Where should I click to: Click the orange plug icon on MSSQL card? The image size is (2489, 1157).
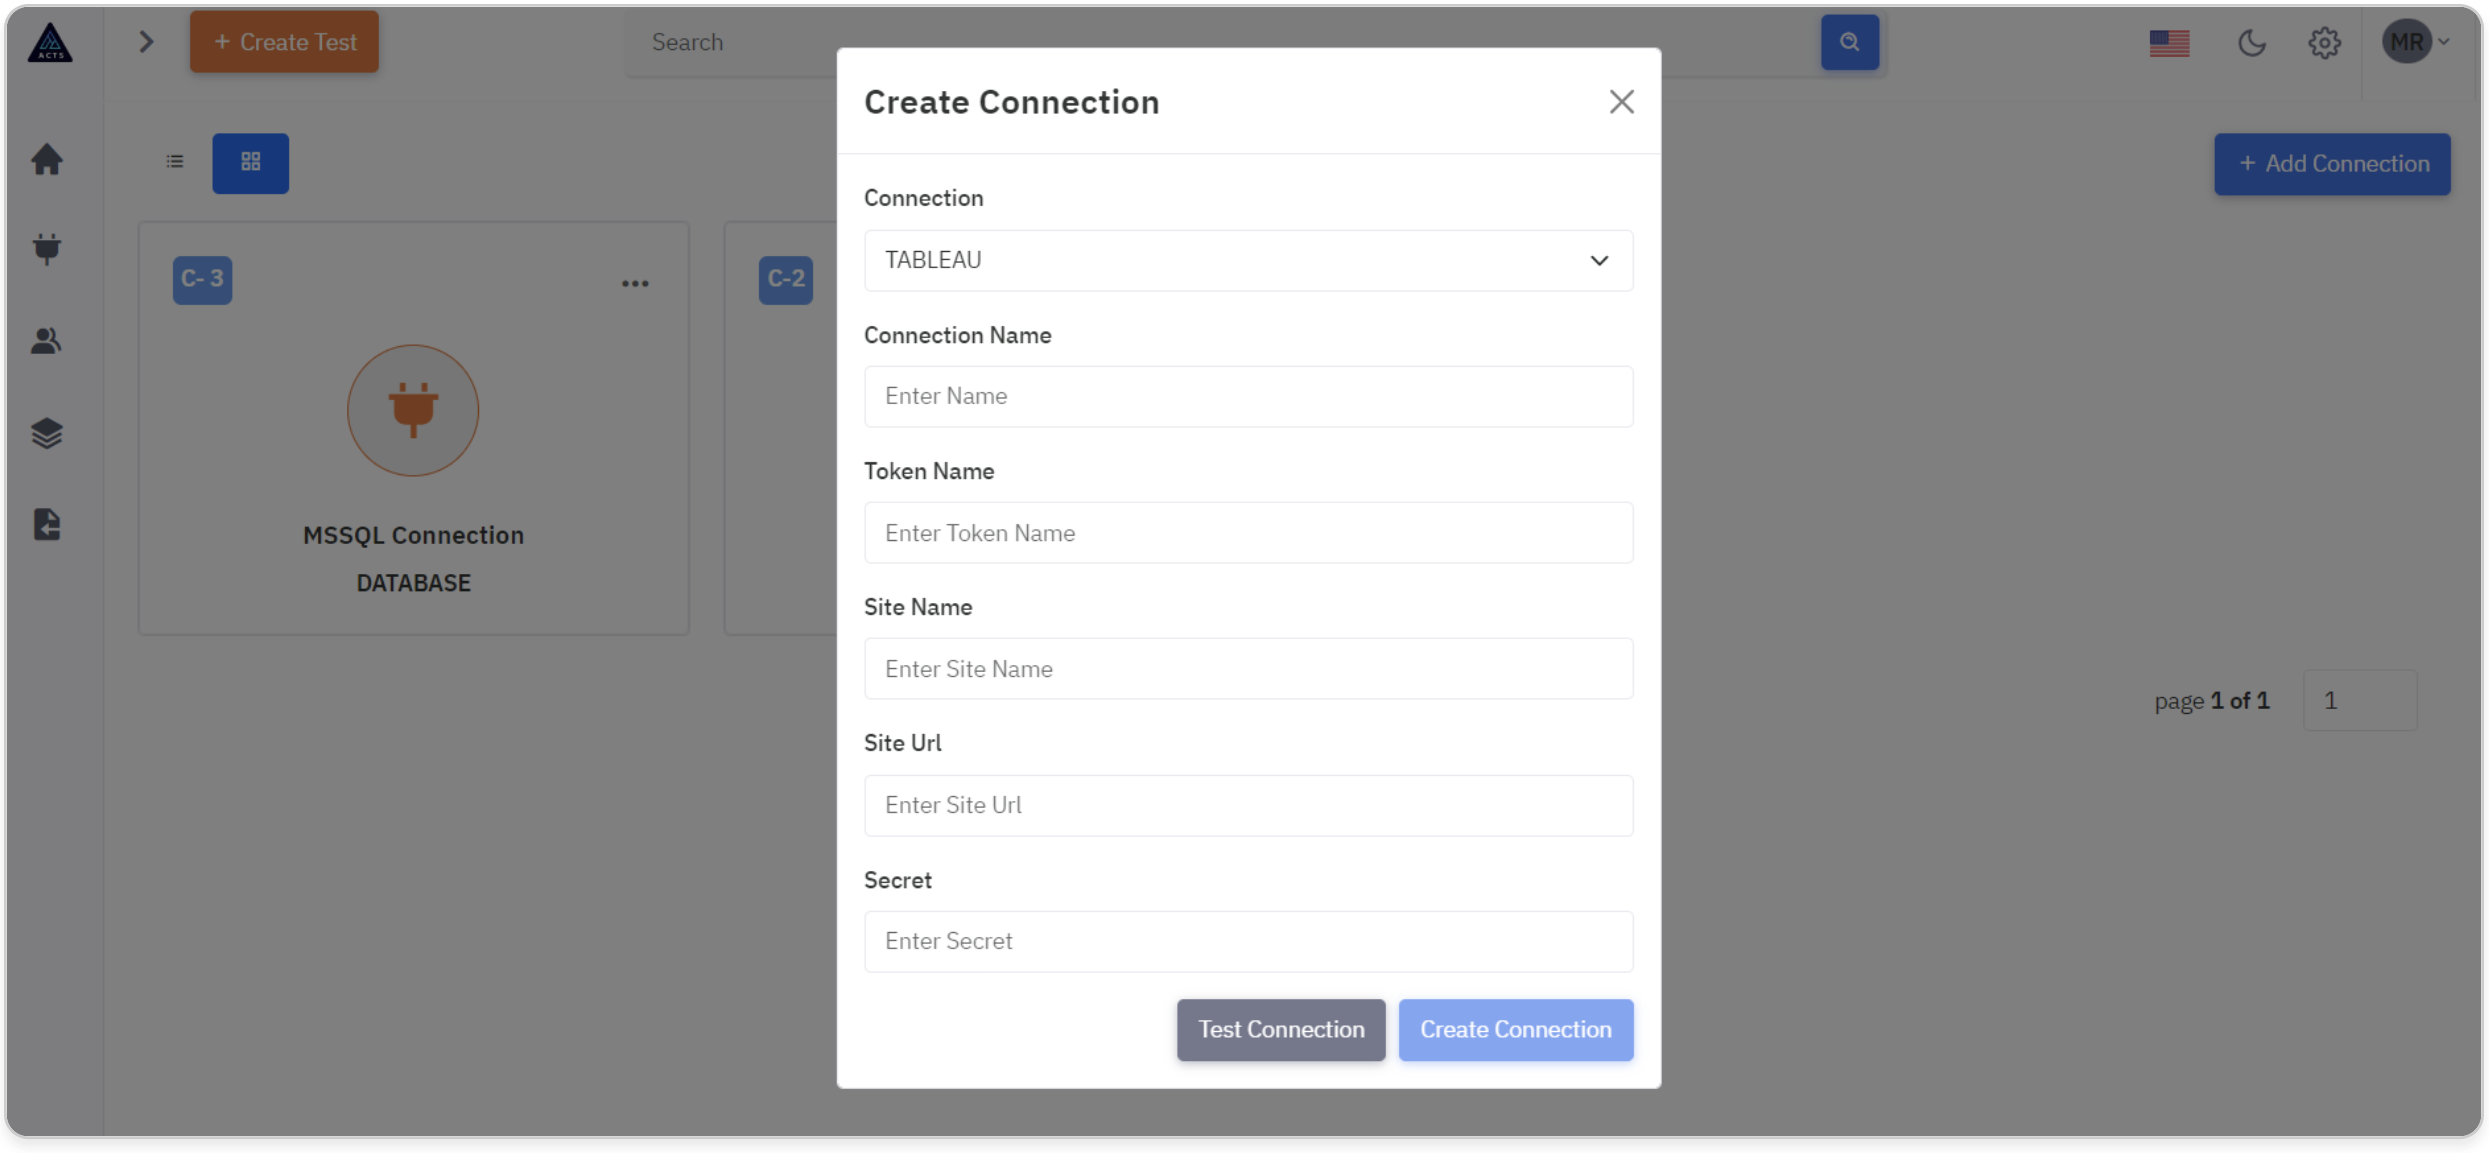[x=413, y=410]
